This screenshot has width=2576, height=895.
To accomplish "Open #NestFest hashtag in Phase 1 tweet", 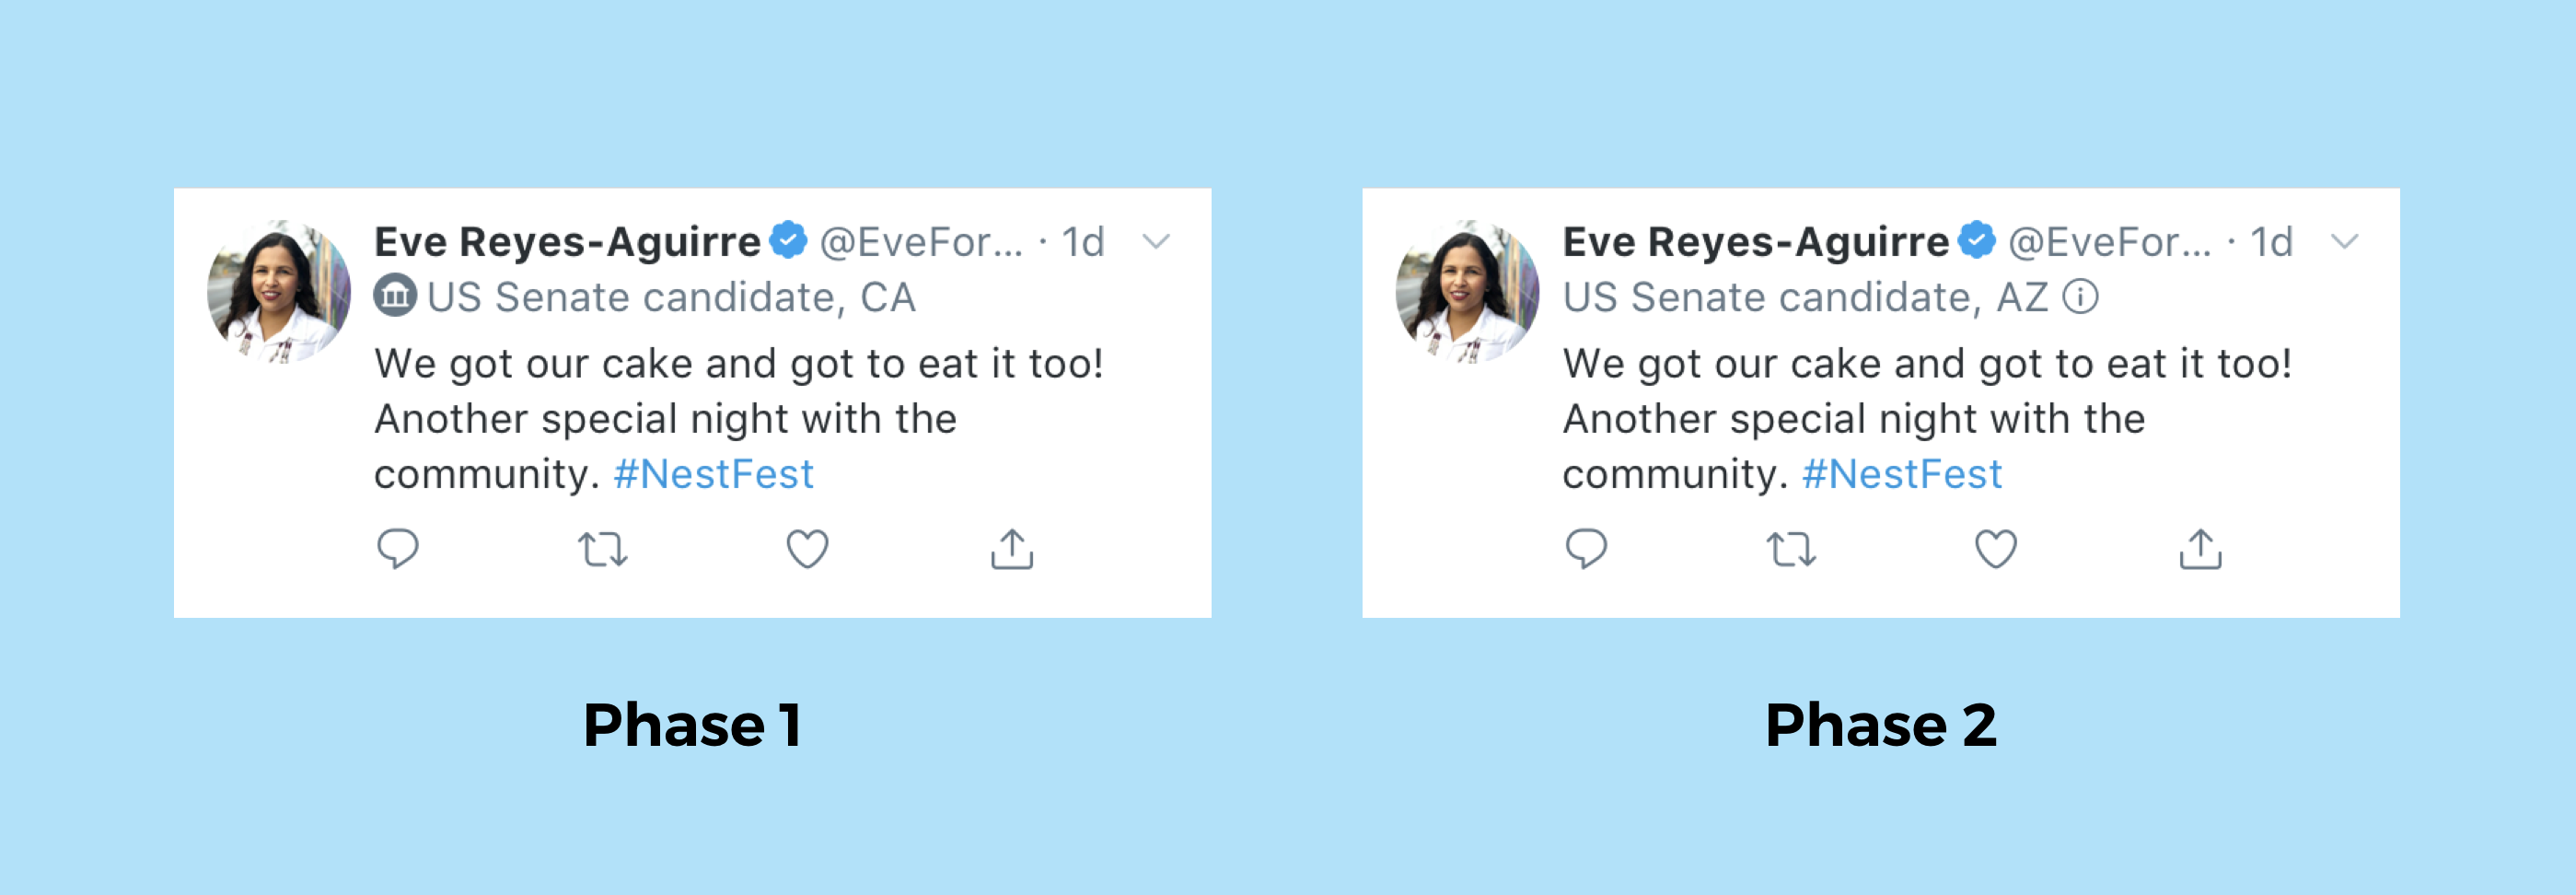I will click(x=713, y=474).
